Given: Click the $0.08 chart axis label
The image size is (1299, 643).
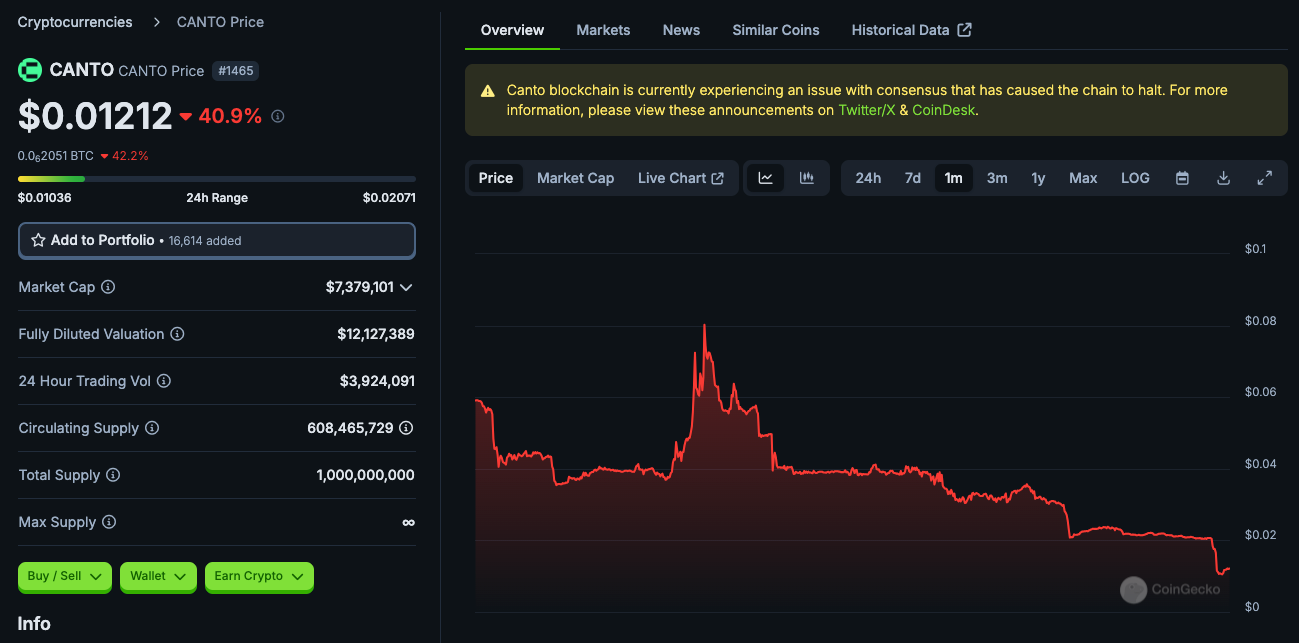Looking at the screenshot, I should pyautogui.click(x=1261, y=321).
